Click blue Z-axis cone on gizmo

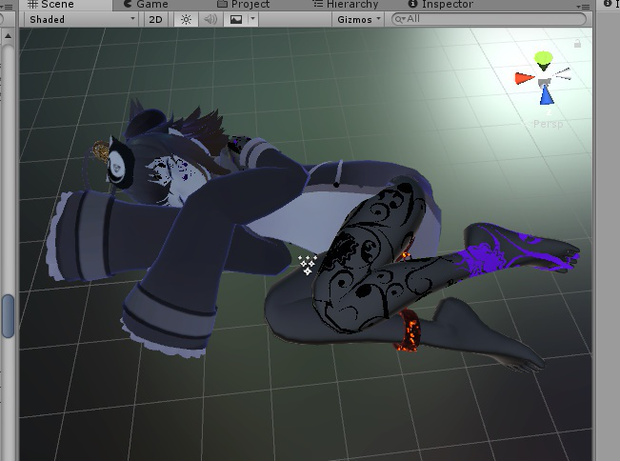click(x=546, y=96)
